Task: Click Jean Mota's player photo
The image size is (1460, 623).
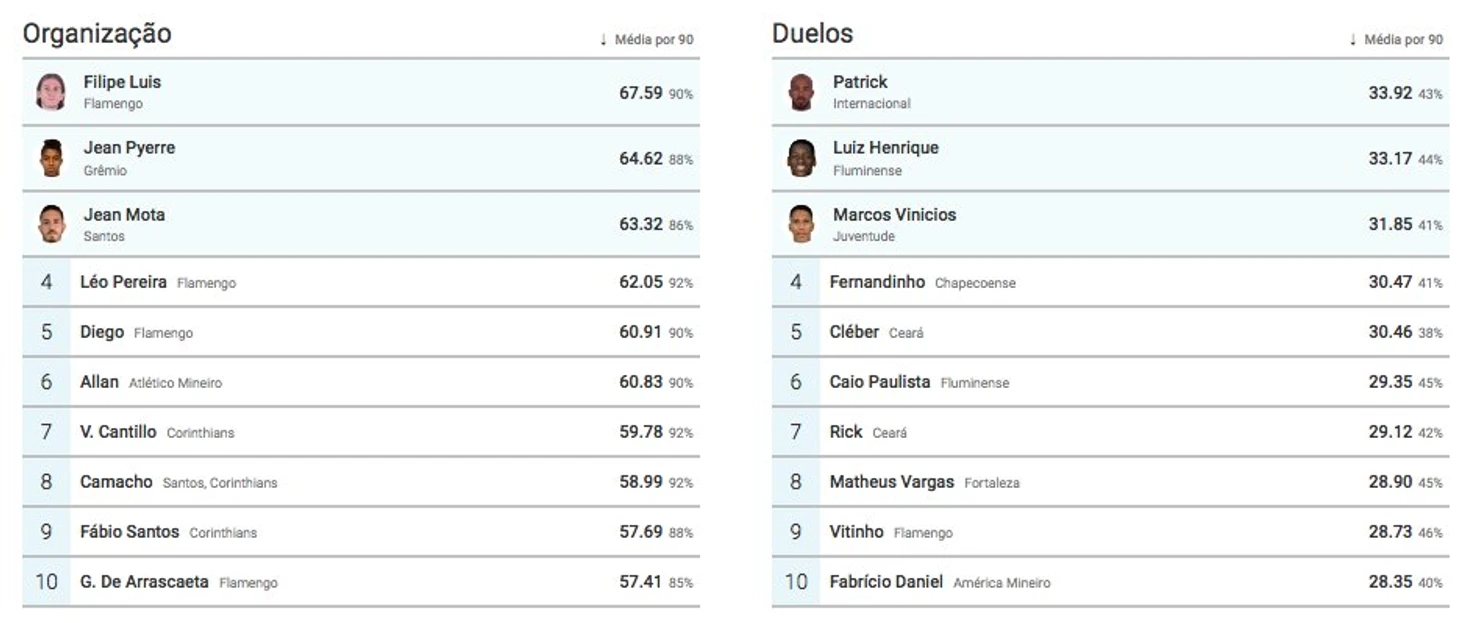Action: click(x=51, y=224)
